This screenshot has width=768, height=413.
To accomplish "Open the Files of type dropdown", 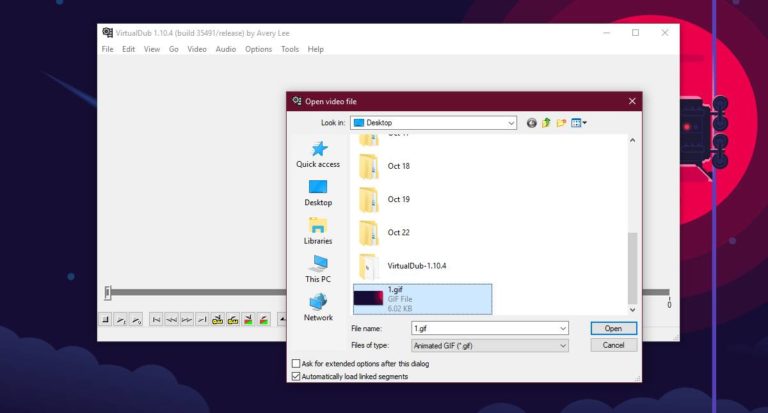I will coord(563,345).
